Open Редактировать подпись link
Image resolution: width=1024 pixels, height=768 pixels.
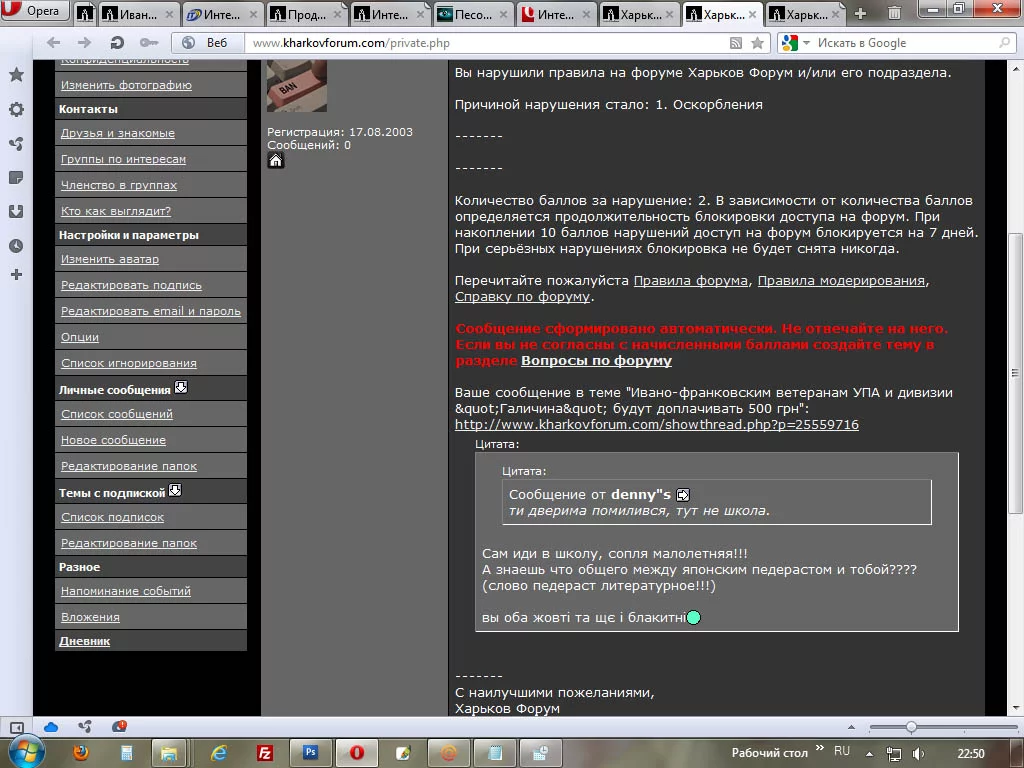tap(131, 285)
